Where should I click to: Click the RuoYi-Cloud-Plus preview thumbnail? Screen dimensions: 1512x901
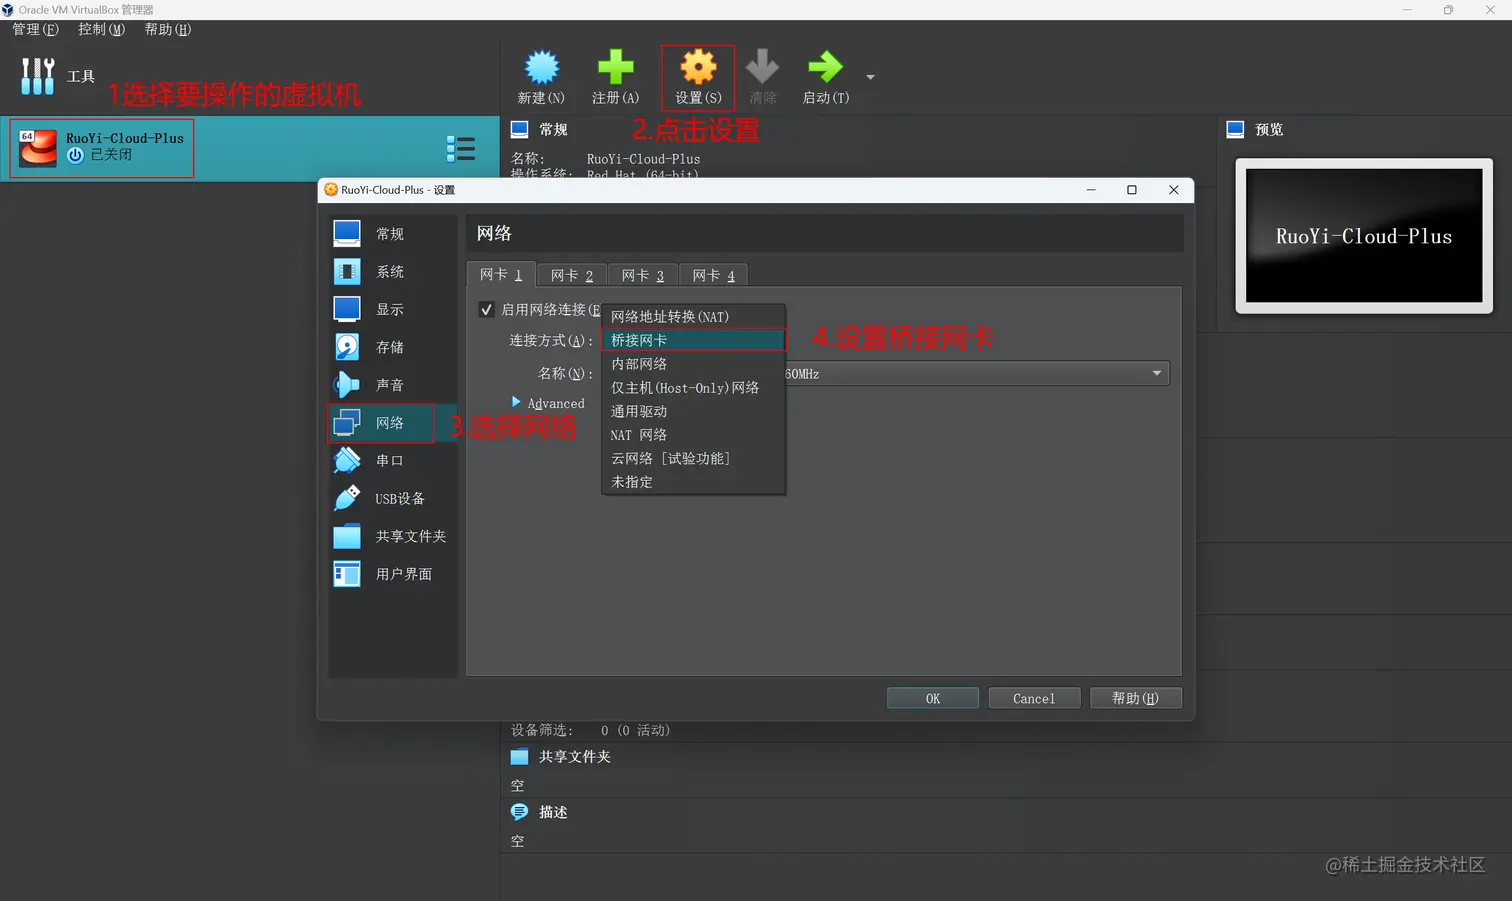click(1364, 236)
